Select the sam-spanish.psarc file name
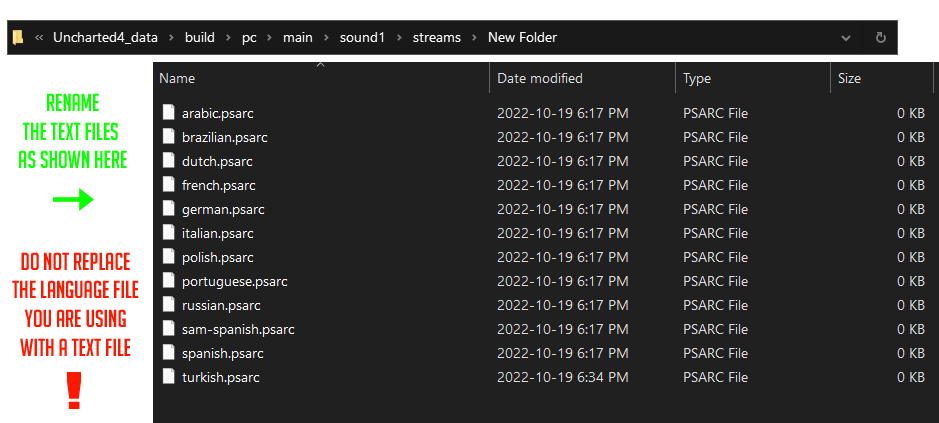 pyautogui.click(x=238, y=329)
